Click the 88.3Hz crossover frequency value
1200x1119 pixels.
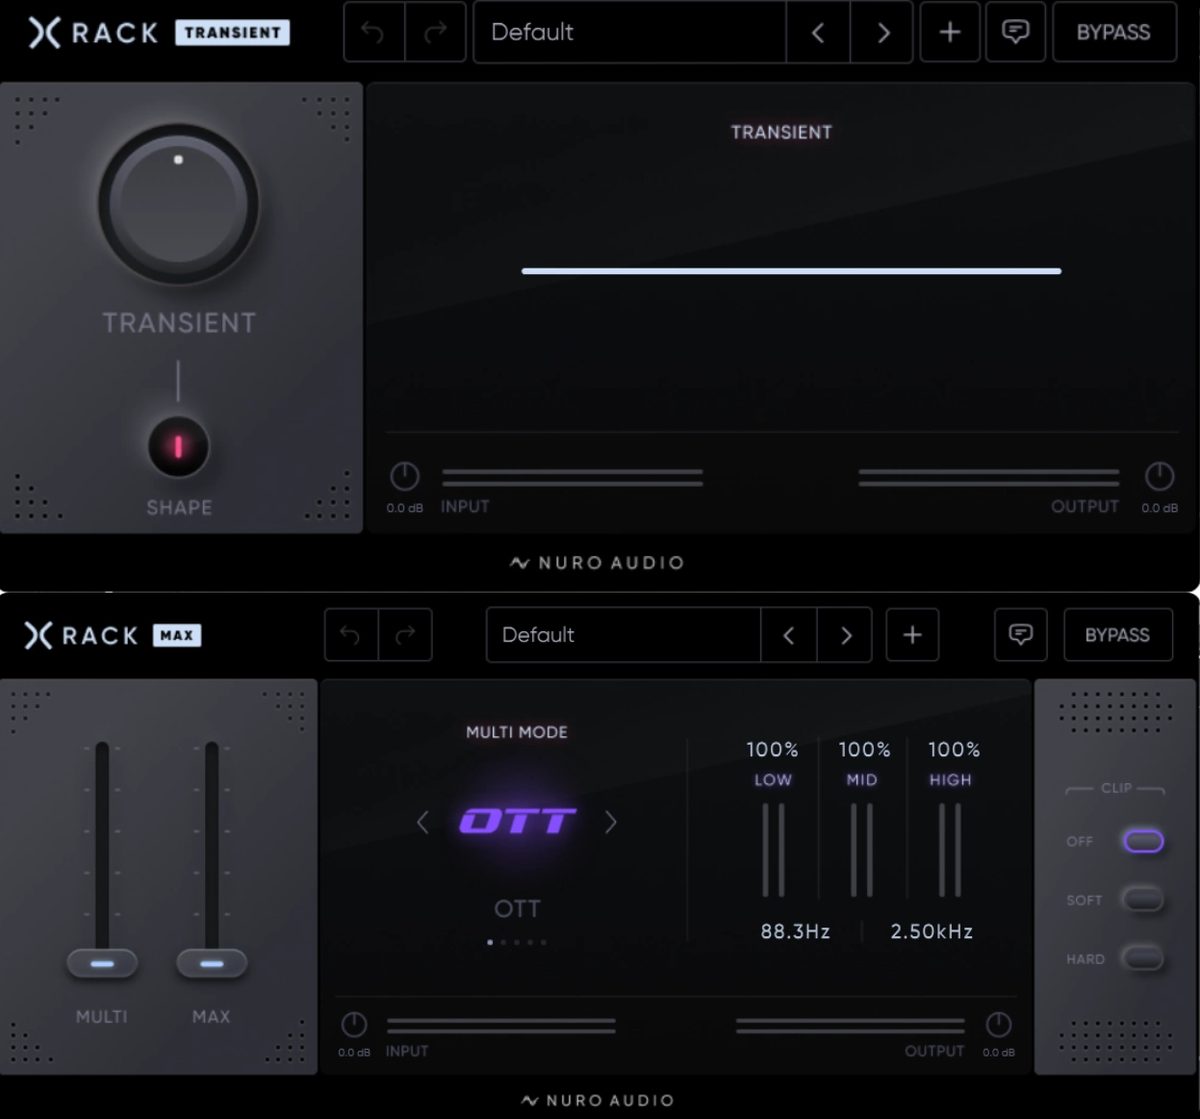pos(796,931)
